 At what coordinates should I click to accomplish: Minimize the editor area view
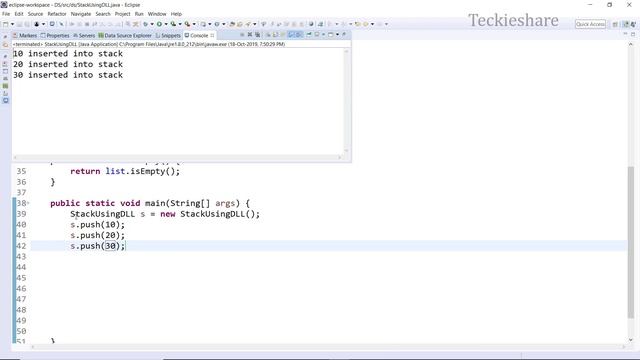coord(625,34)
